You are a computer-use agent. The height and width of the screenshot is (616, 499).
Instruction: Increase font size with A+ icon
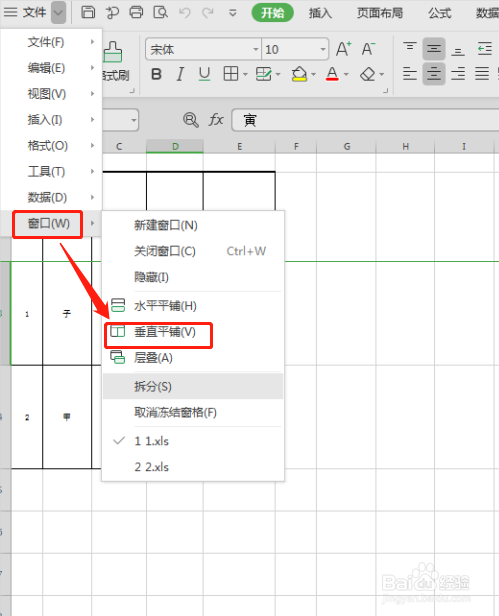coord(343,49)
